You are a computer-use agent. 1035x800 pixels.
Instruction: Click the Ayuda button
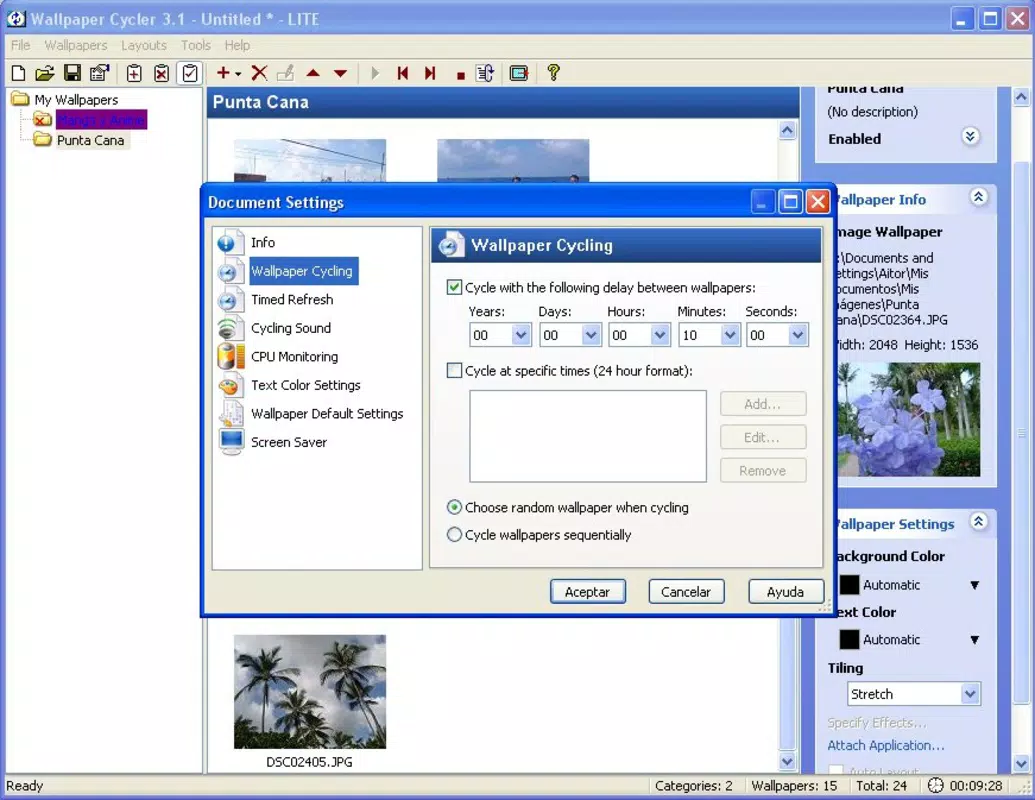(785, 591)
